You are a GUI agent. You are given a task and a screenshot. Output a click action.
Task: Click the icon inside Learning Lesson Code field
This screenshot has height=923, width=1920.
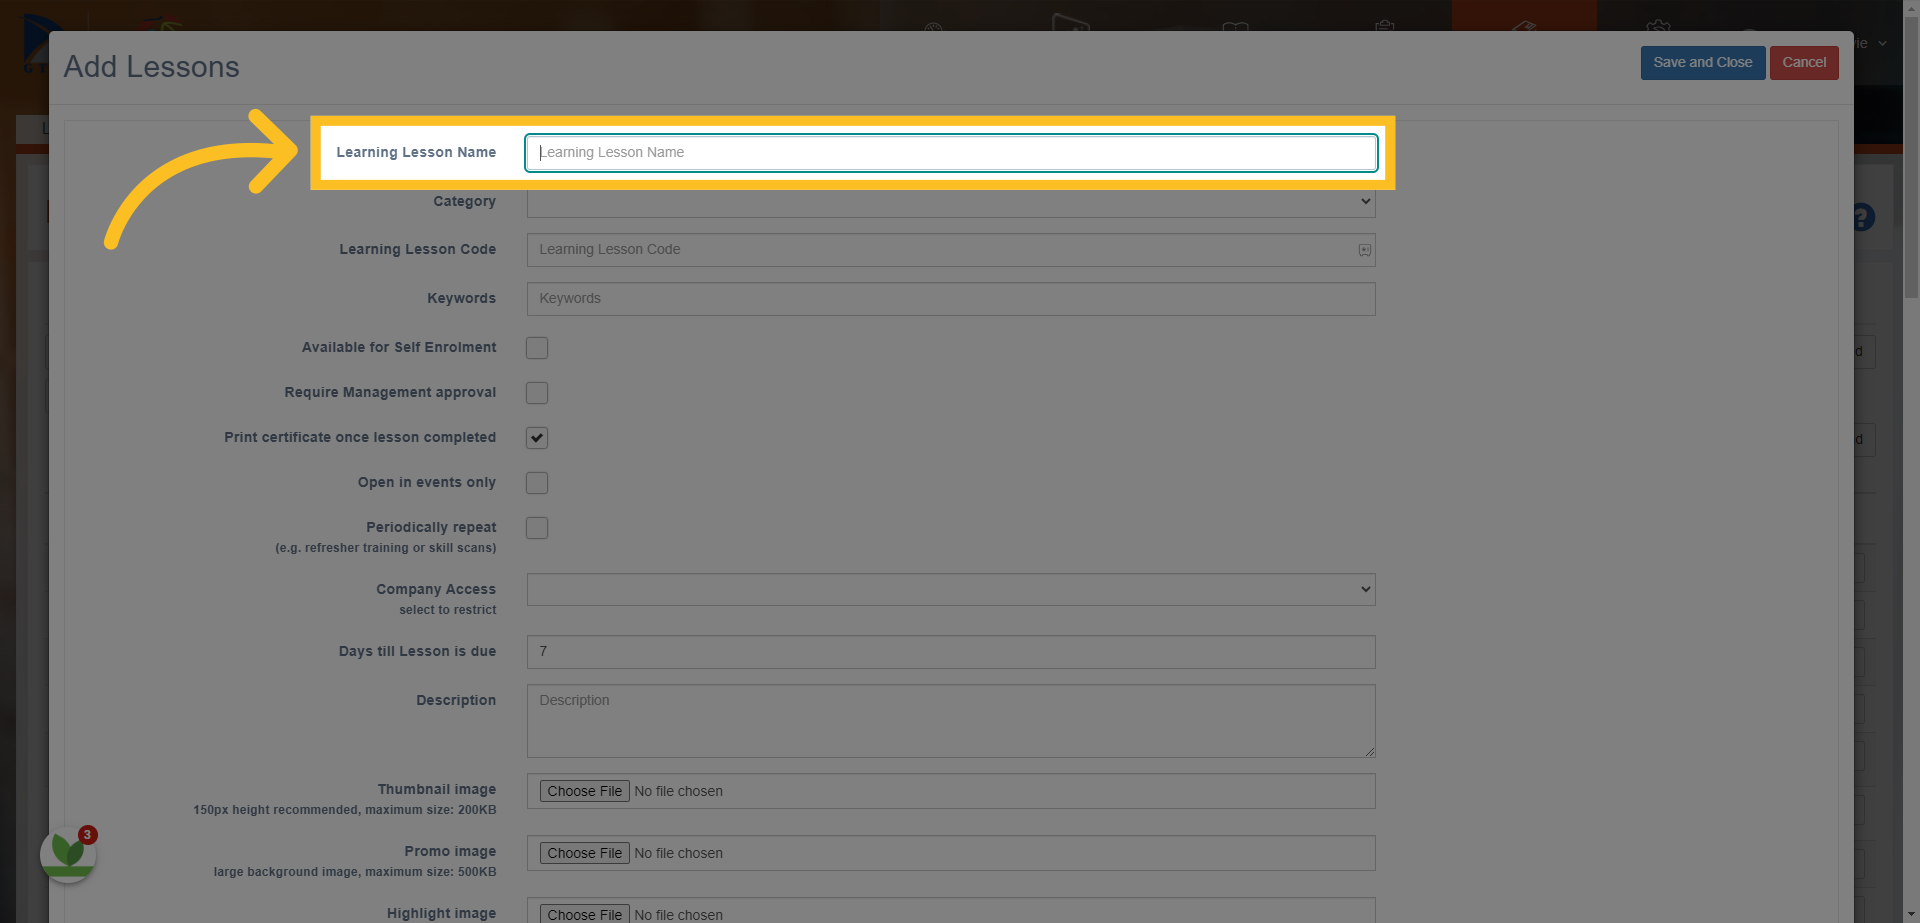click(1364, 250)
